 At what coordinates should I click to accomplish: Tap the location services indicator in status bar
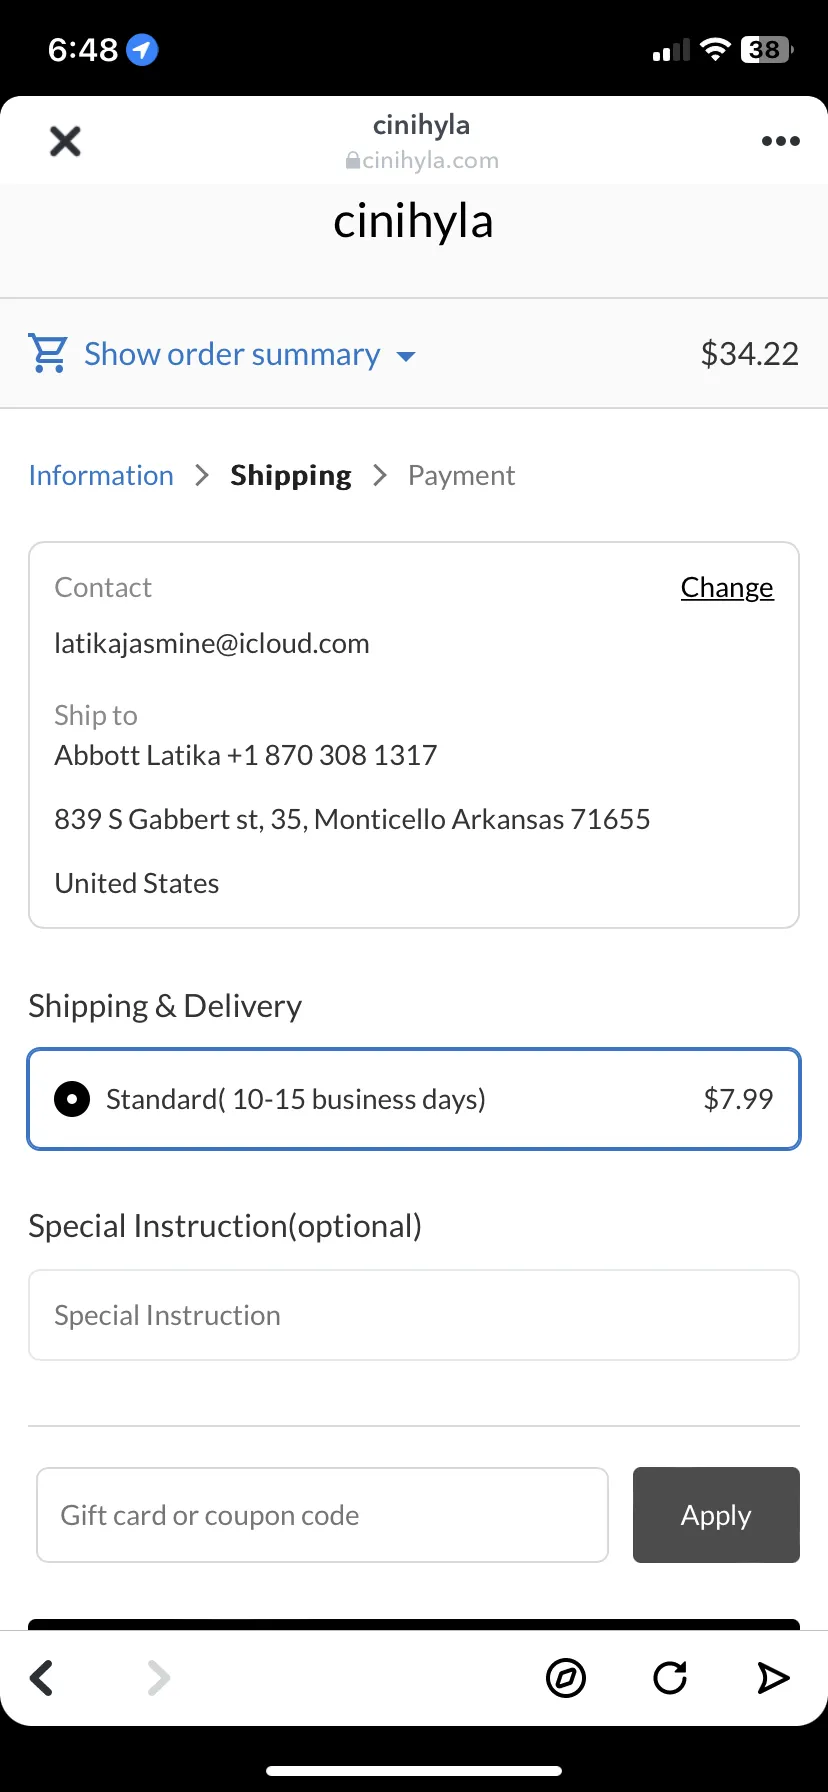coord(142,49)
